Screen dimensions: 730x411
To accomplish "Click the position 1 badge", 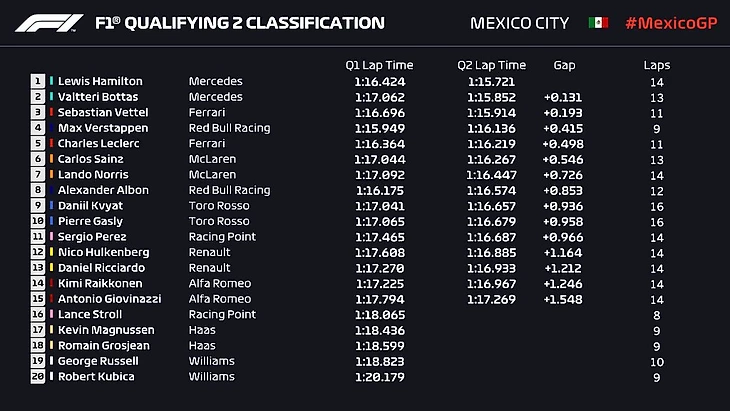I will 38,82.
